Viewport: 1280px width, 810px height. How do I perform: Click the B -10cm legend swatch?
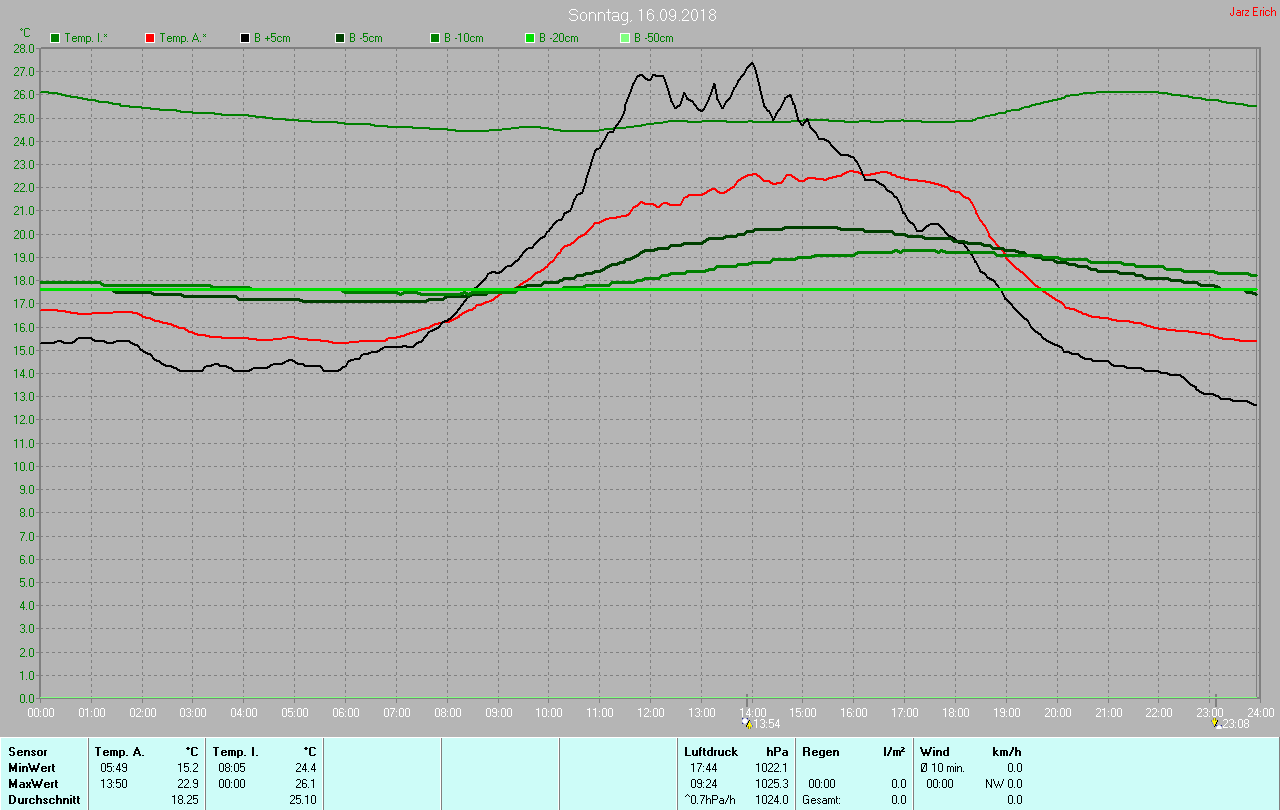pos(435,38)
